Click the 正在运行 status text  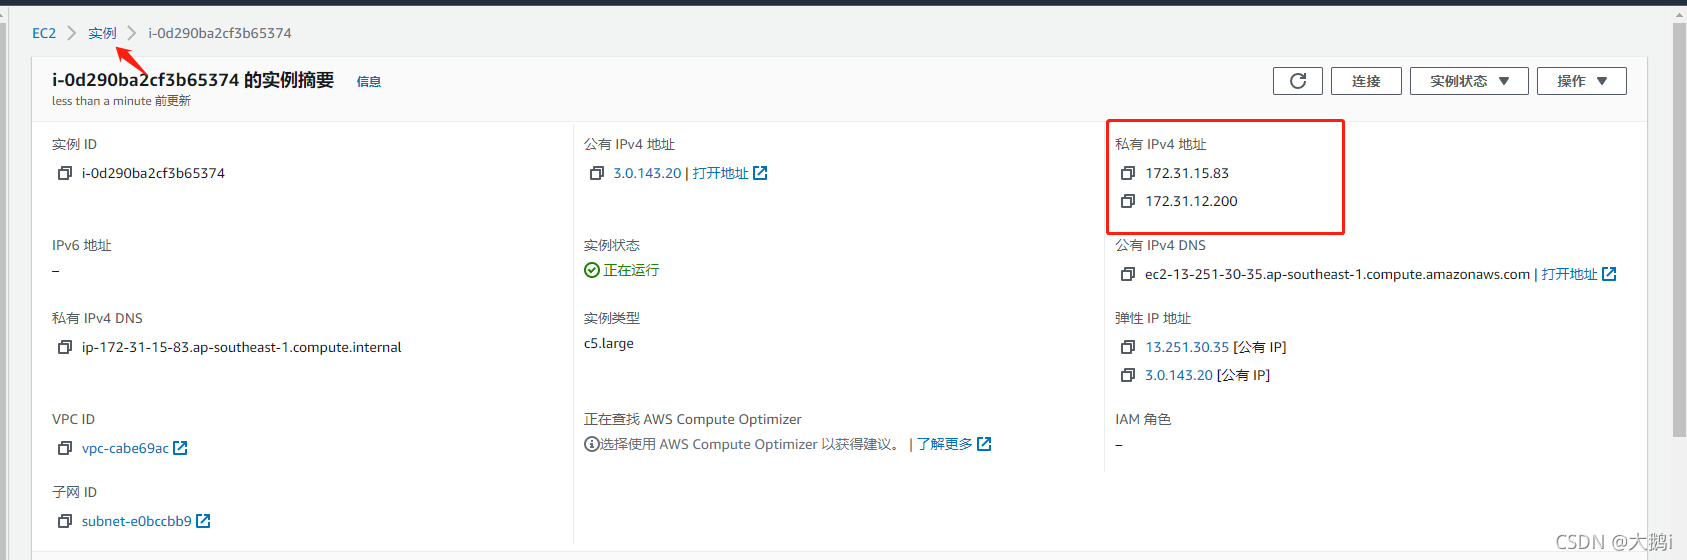pyautogui.click(x=631, y=270)
